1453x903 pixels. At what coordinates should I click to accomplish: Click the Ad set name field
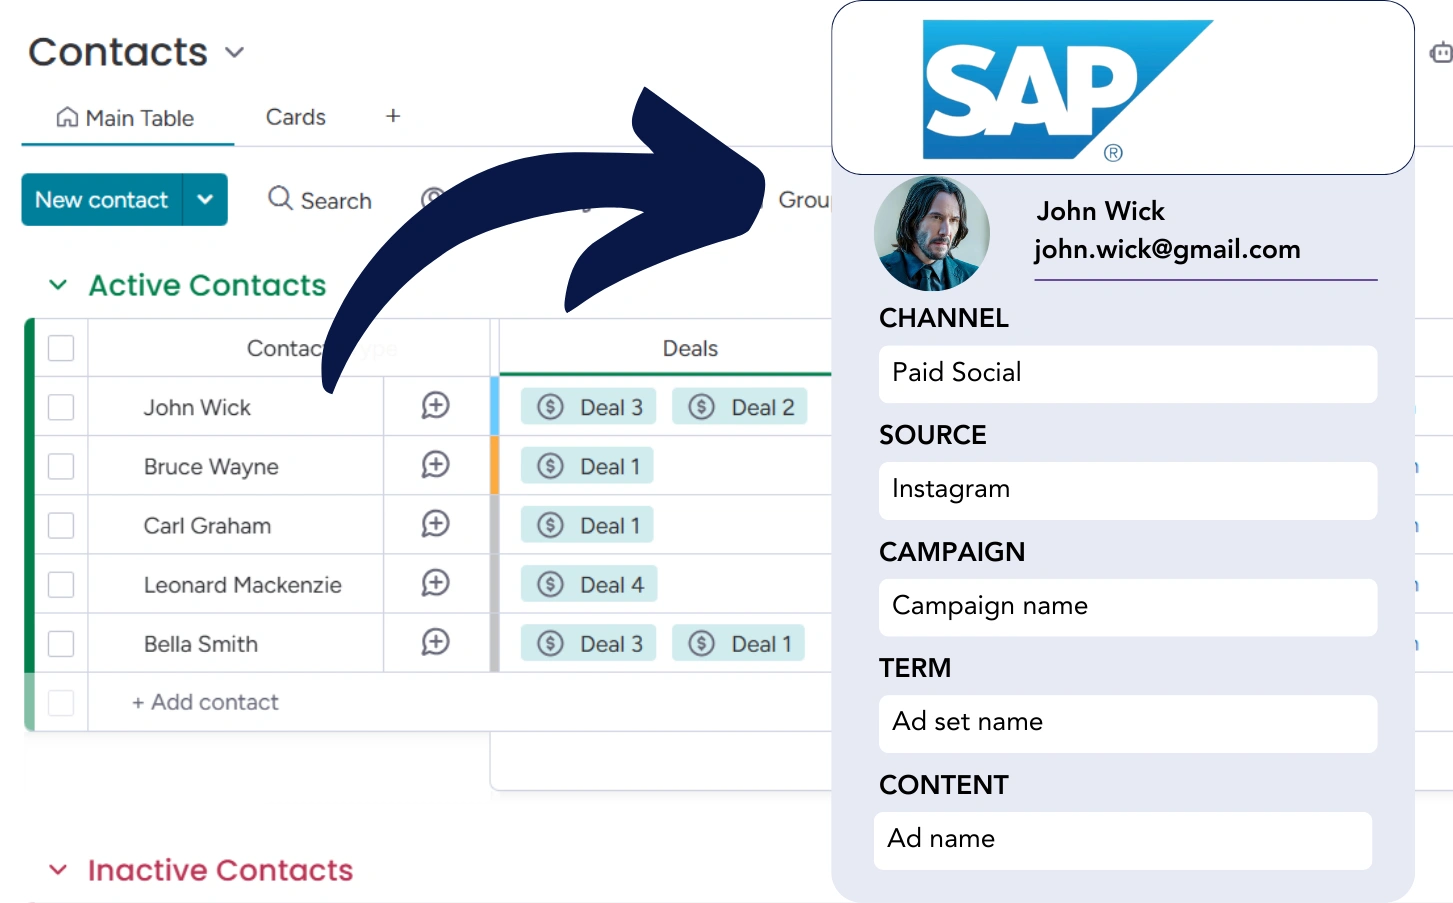point(1128,723)
